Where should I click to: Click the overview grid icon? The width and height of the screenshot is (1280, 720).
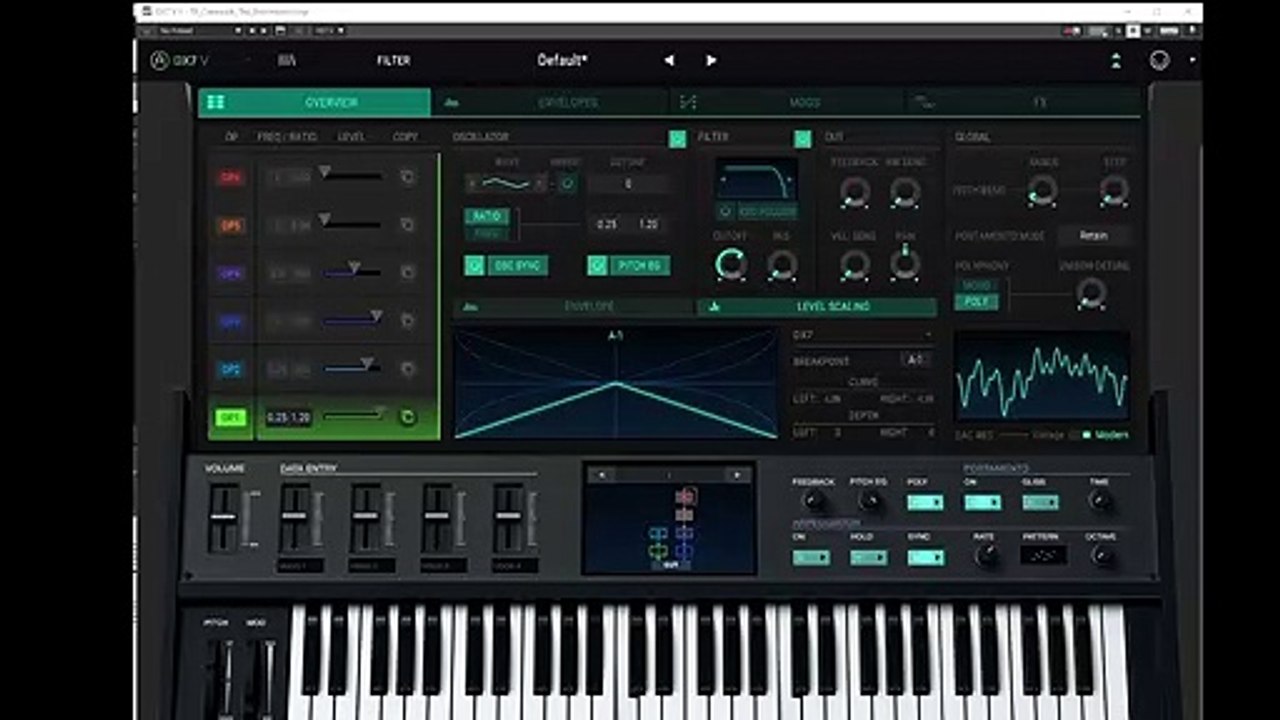point(215,102)
